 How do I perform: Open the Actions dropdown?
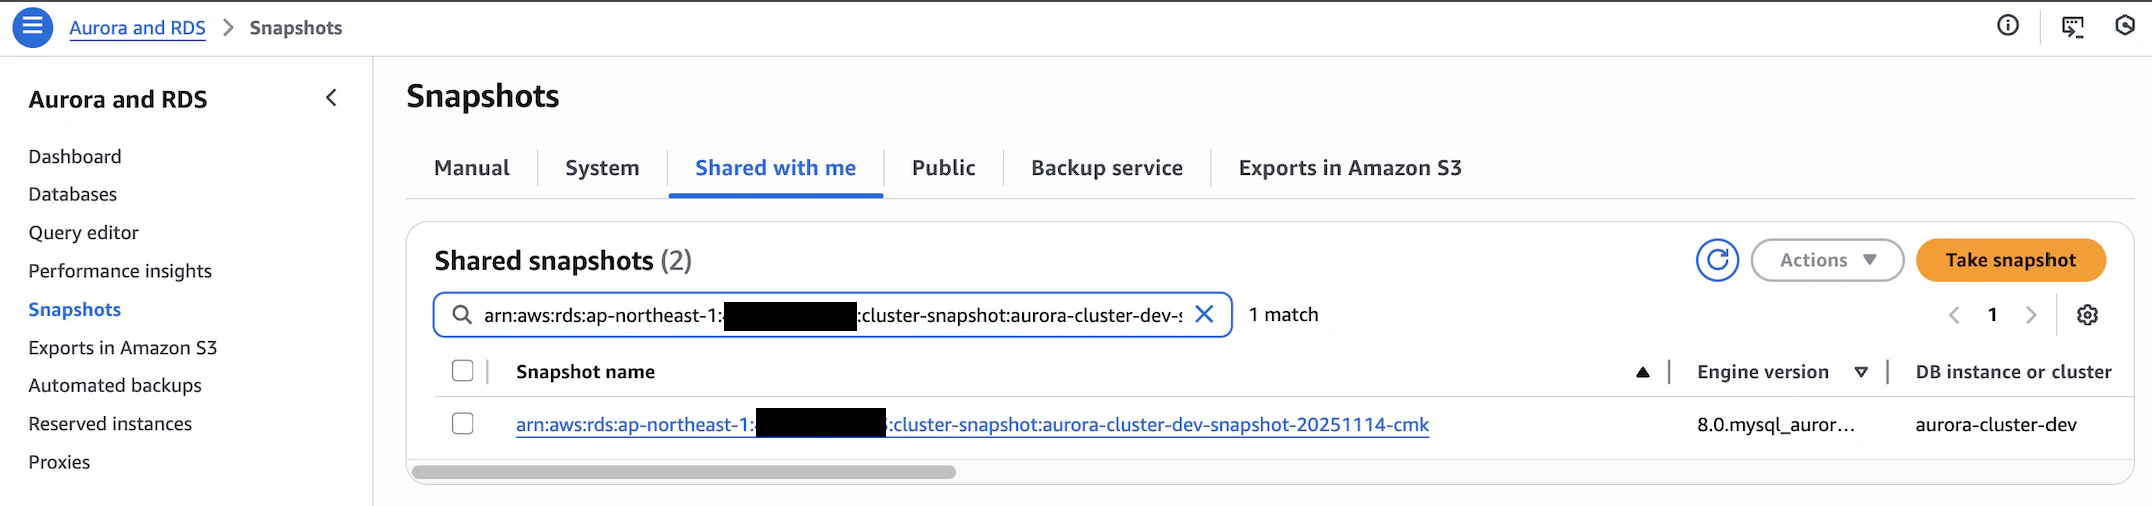coord(1827,260)
